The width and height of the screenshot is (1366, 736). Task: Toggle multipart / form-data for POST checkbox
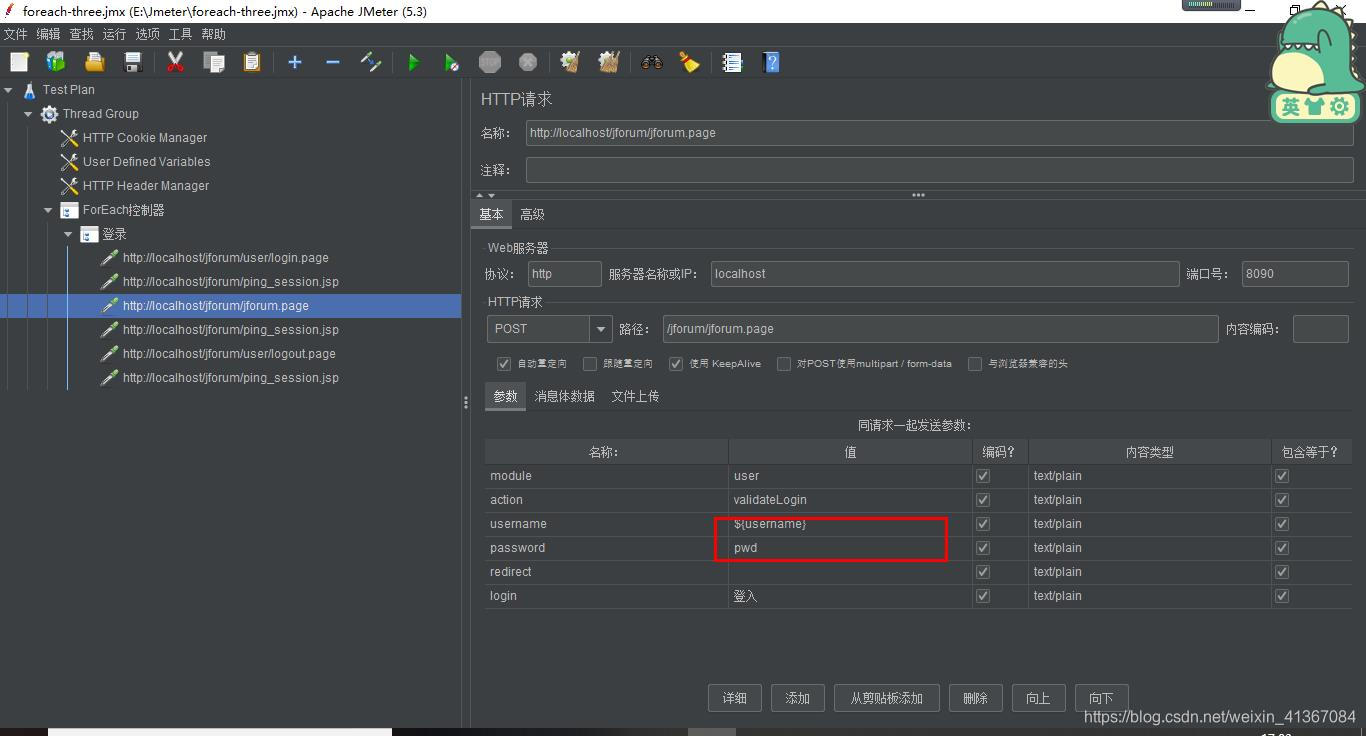coord(784,364)
